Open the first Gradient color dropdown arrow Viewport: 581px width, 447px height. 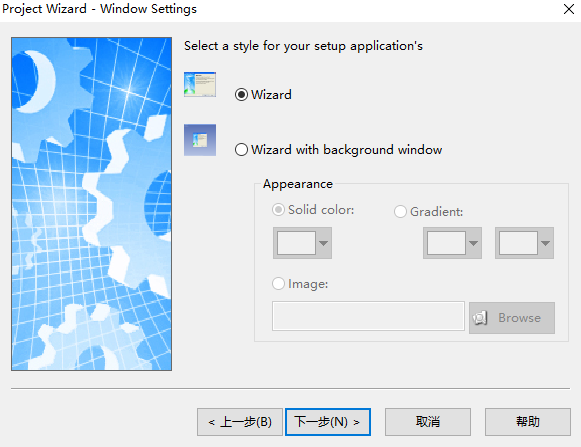(473, 243)
